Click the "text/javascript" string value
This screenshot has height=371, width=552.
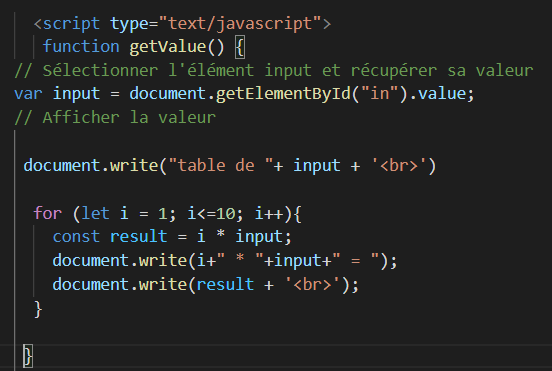click(240, 24)
